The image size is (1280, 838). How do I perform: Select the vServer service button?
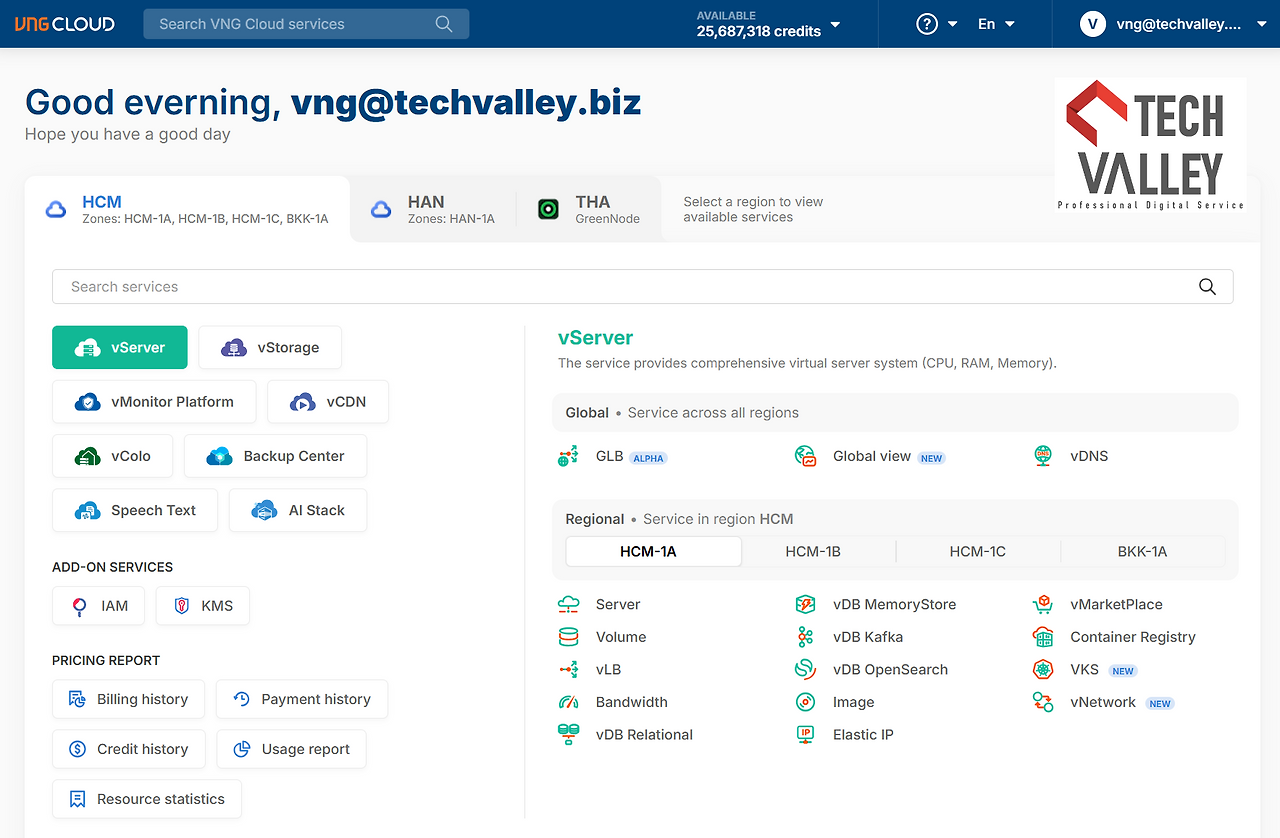coord(120,348)
